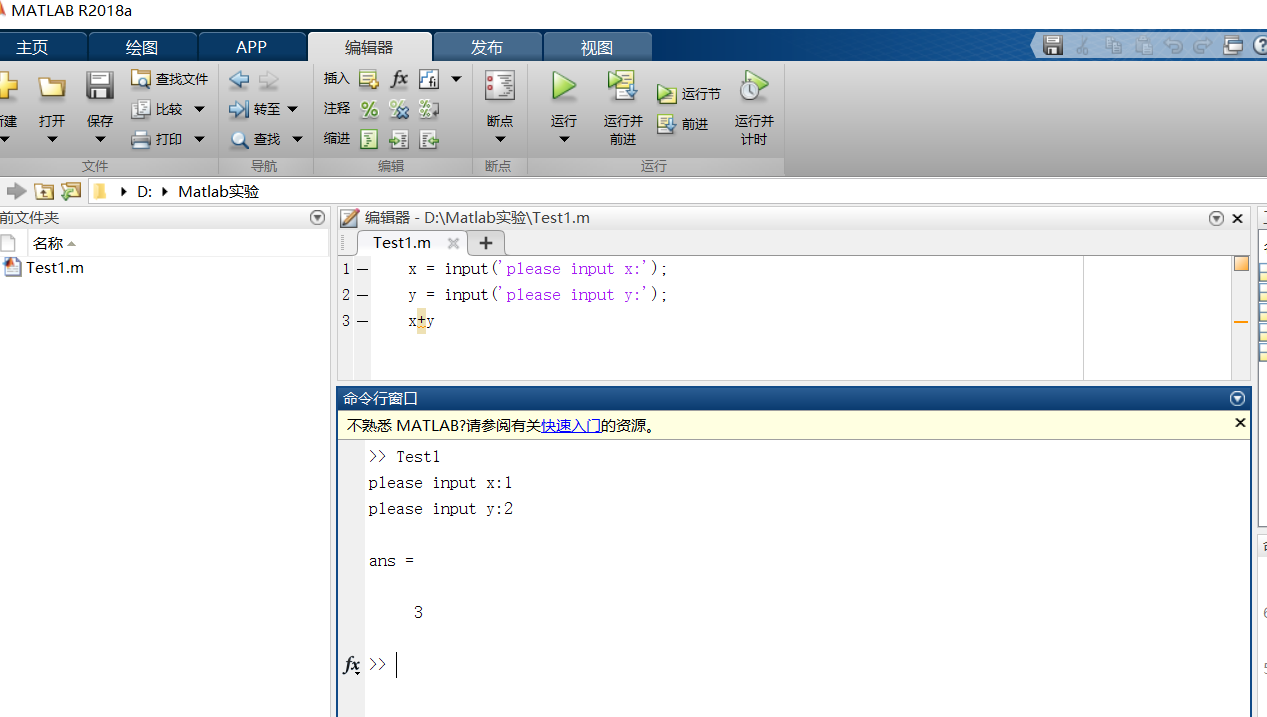Go back with the blue left arrow
1267x717 pixels.
point(239,79)
